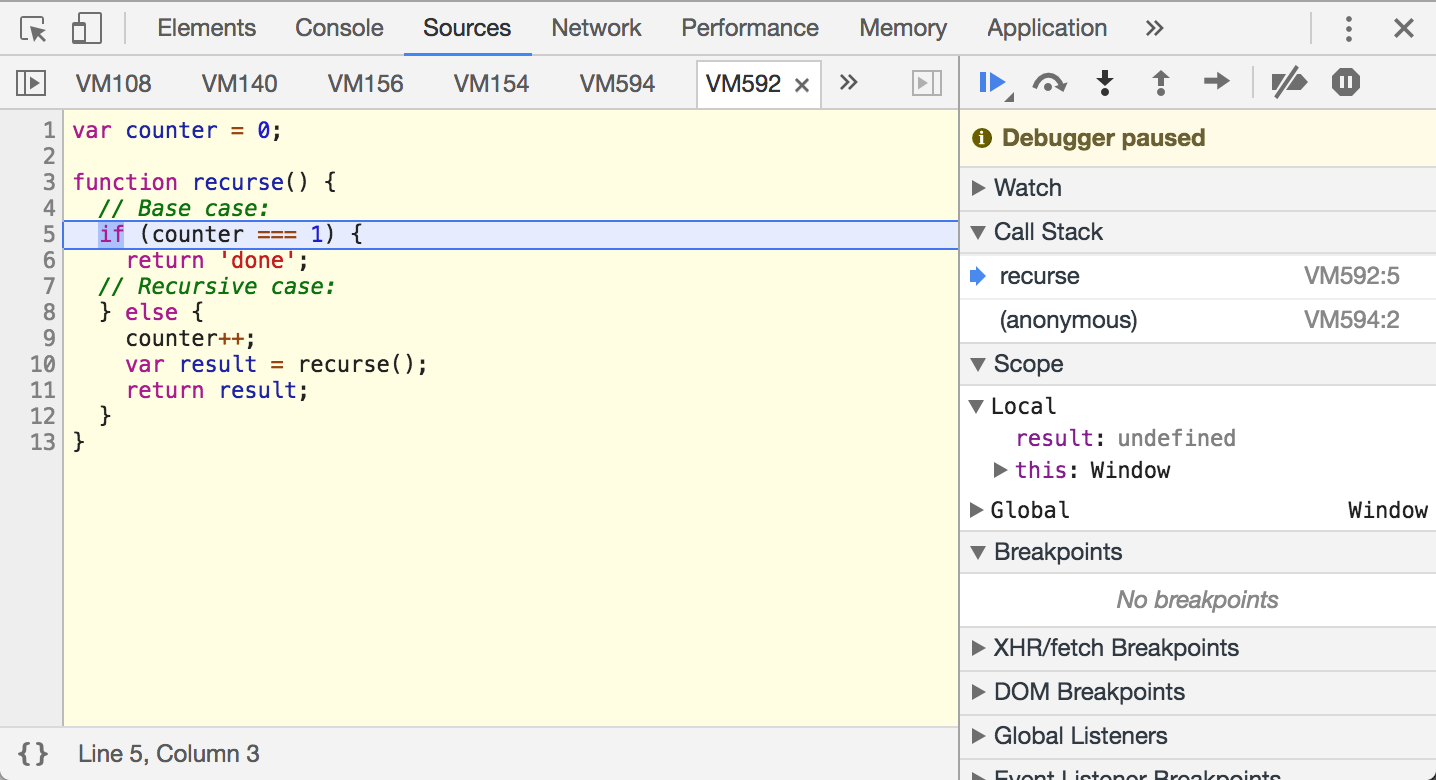Switch to the VM156 file tab
Viewport: 1436px width, 780px height.
(366, 84)
